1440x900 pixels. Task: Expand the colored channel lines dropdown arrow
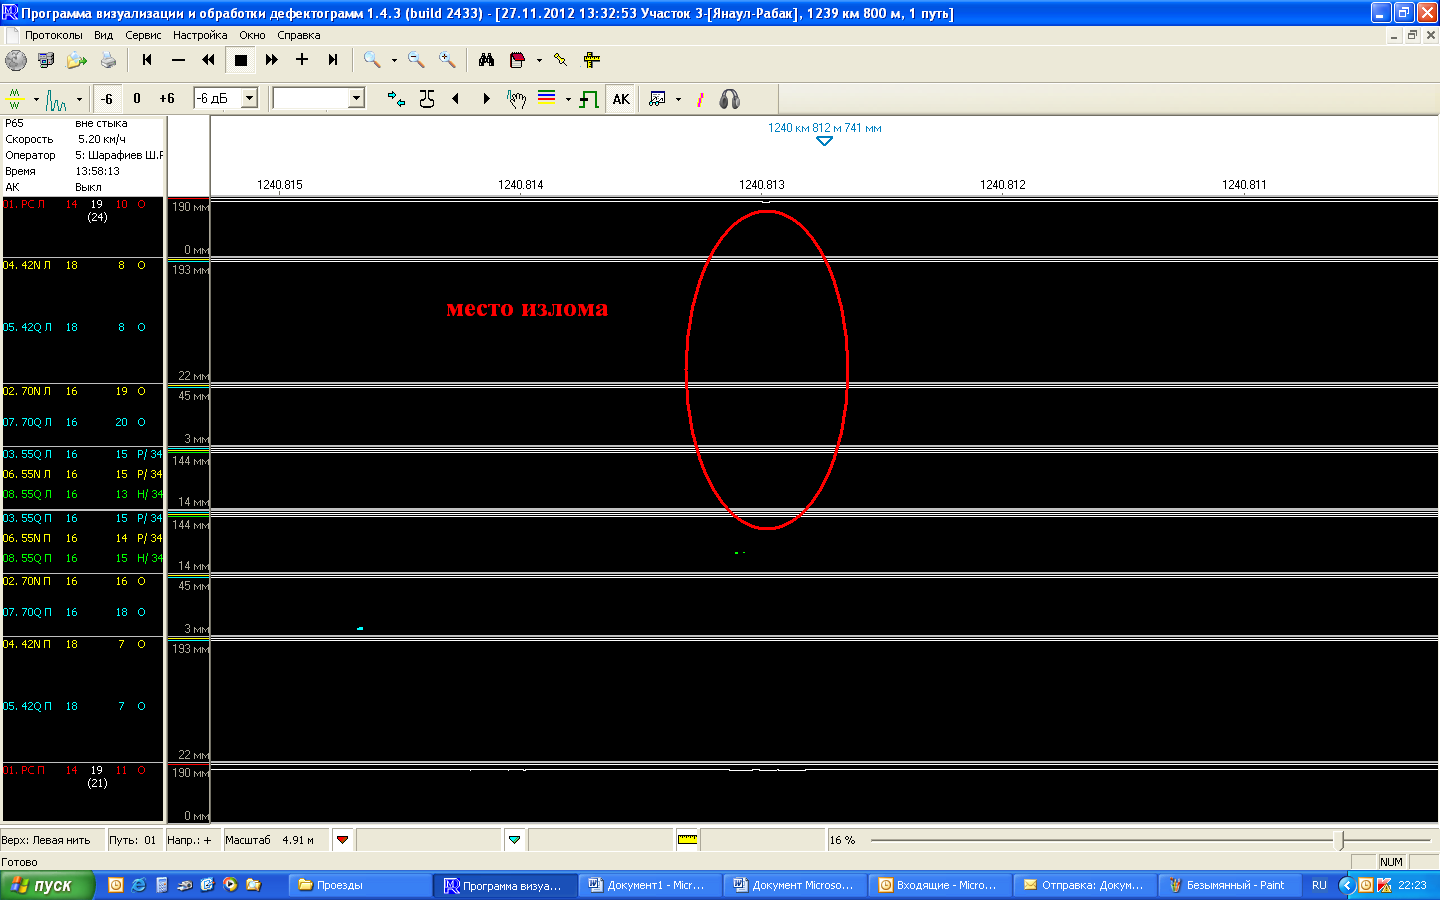point(568,100)
